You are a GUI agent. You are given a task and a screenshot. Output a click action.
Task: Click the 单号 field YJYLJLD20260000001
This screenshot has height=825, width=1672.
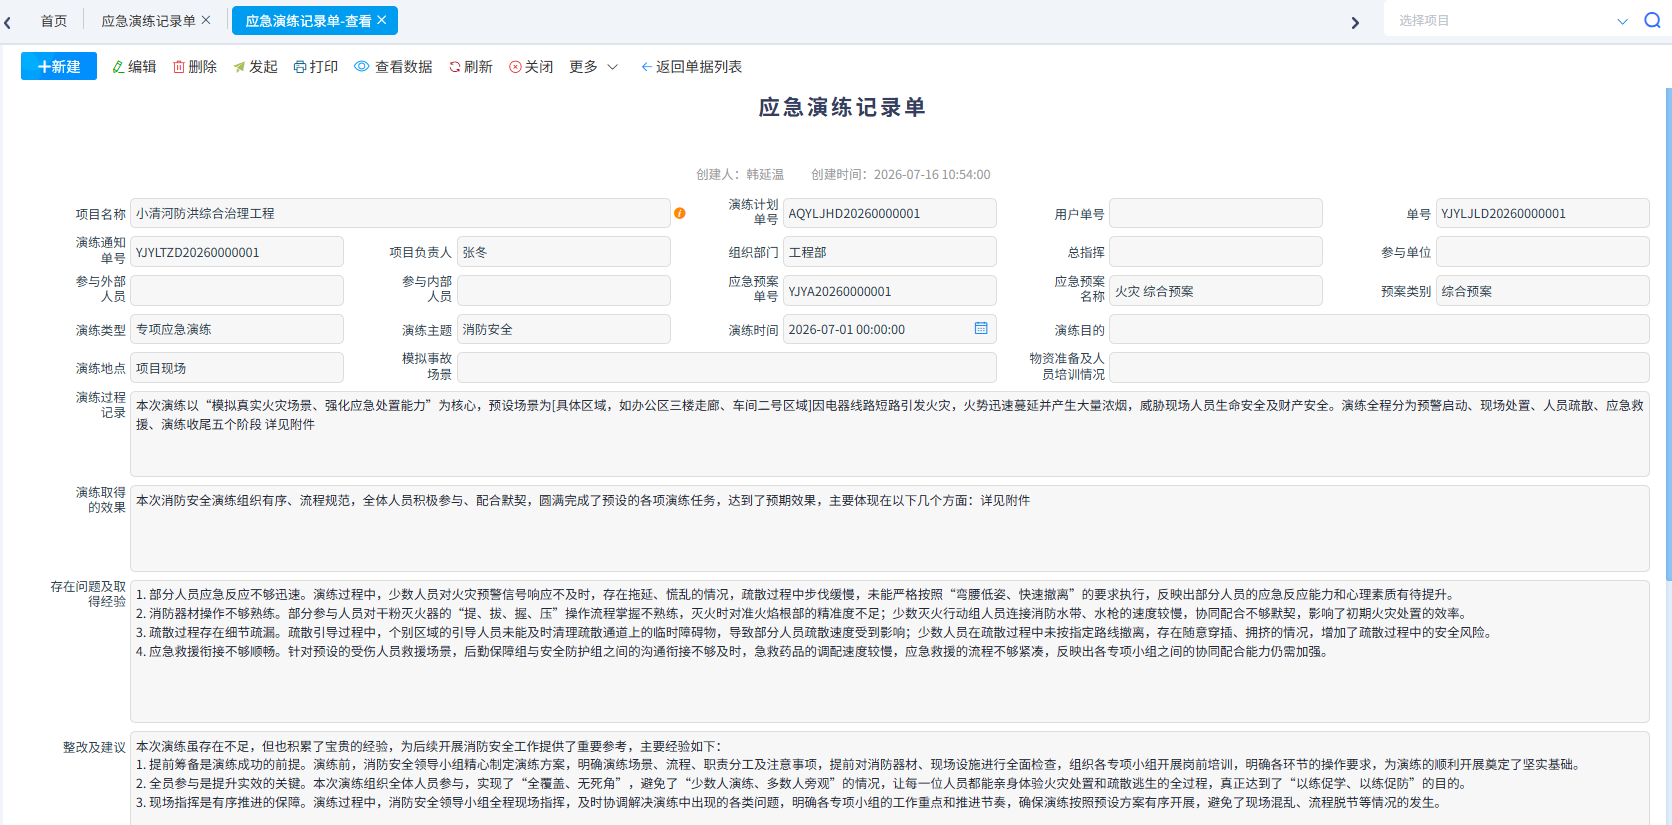pos(1543,213)
